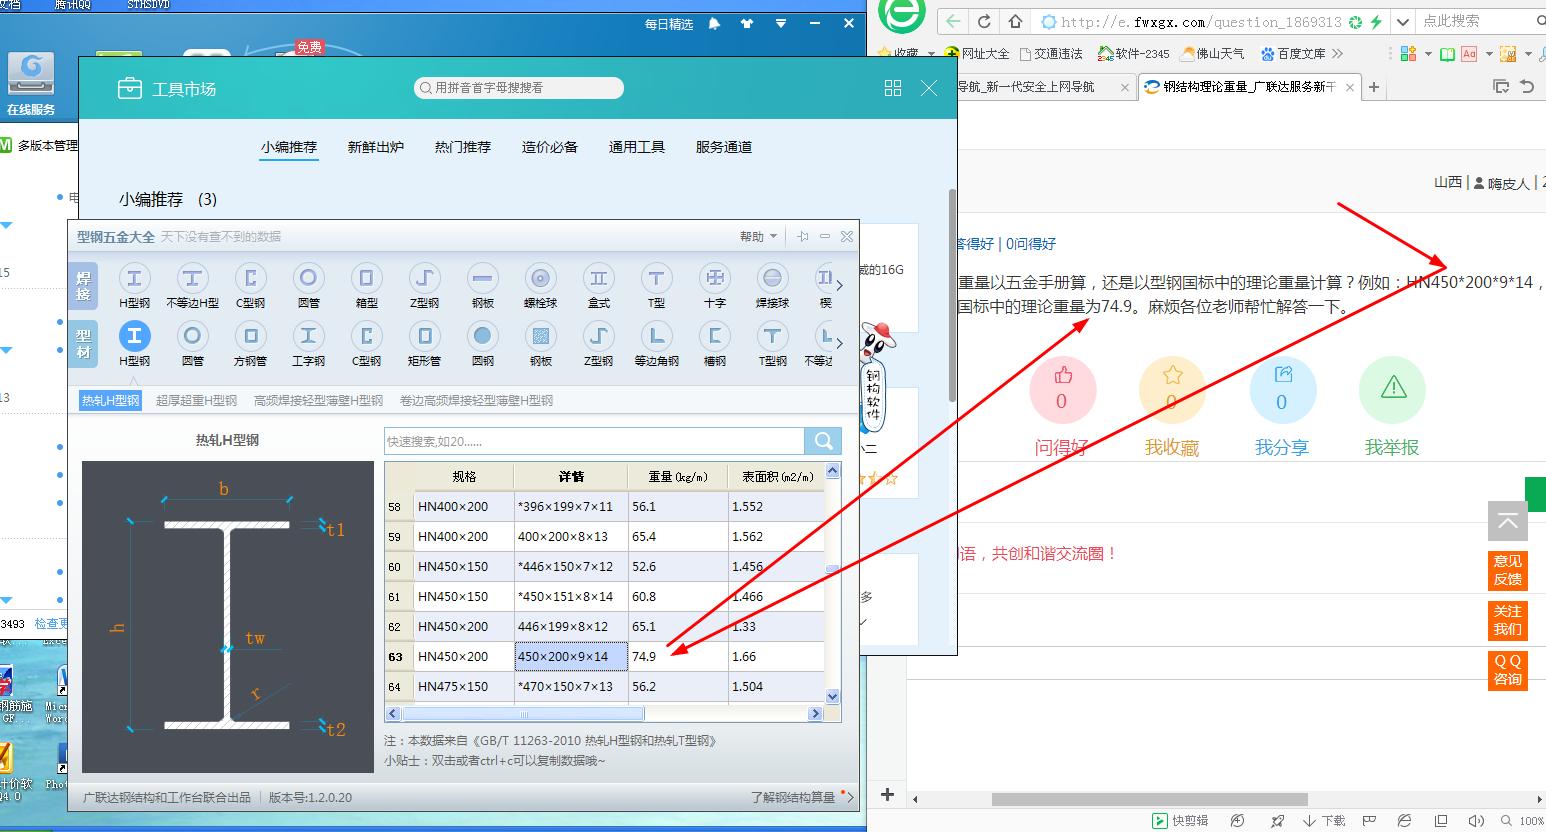Click weight cell 56.1 in row 58
1546x832 pixels.
pyautogui.click(x=677, y=507)
